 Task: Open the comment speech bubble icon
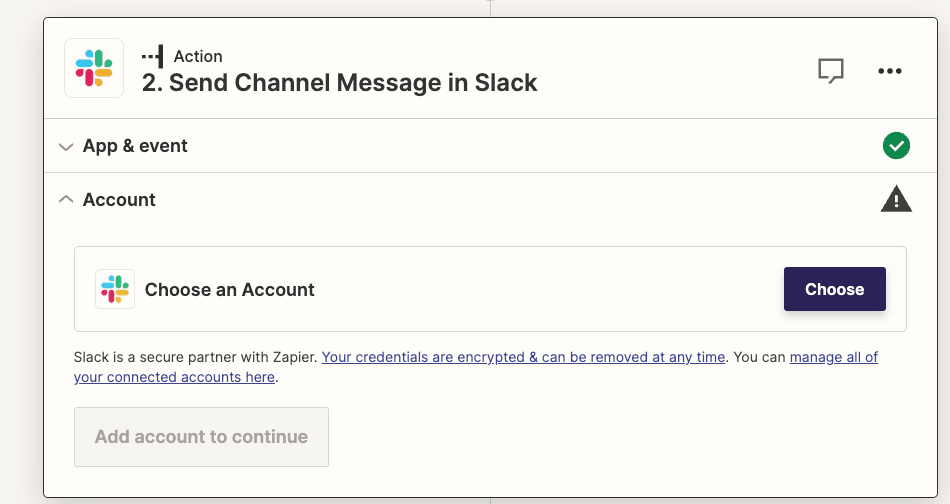click(831, 70)
